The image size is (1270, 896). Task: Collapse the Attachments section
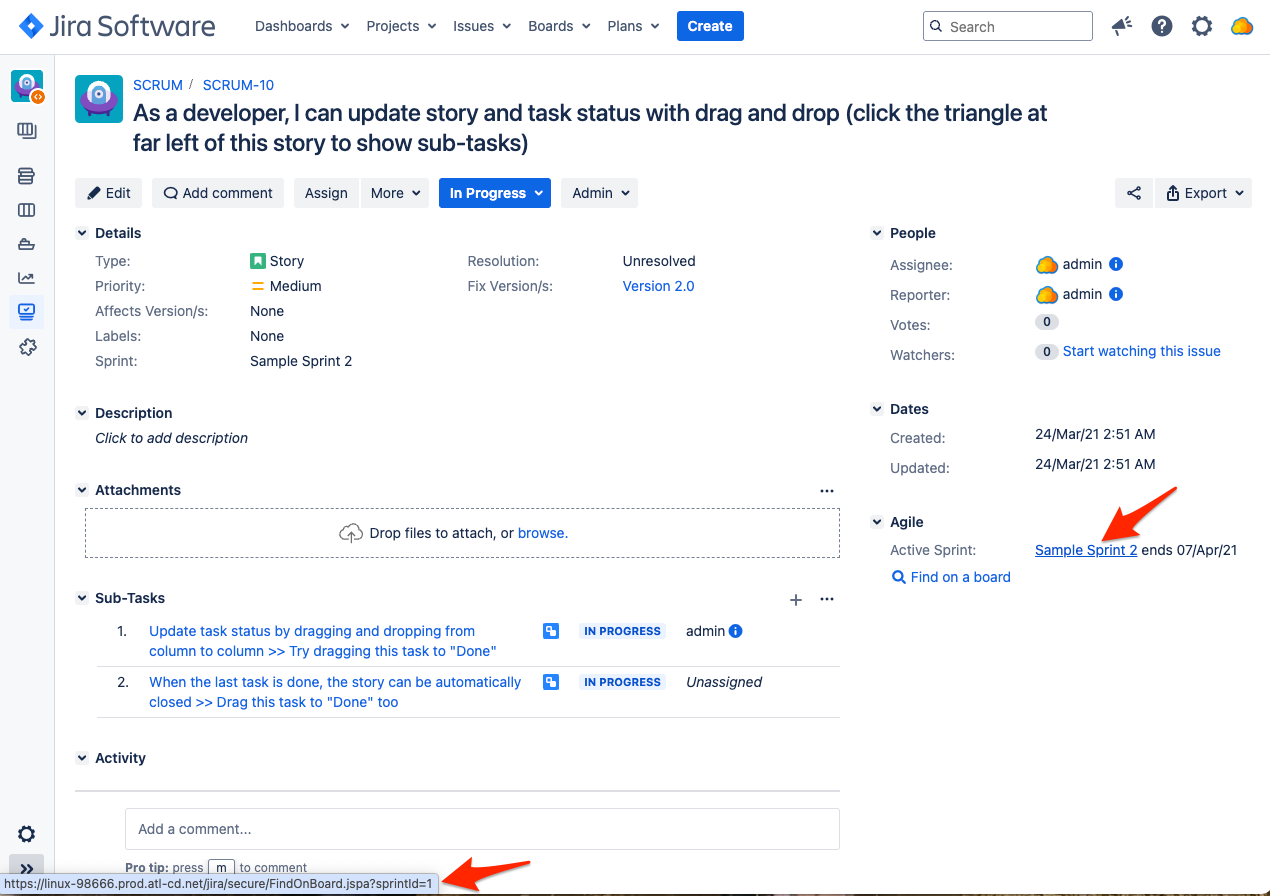pyautogui.click(x=82, y=490)
